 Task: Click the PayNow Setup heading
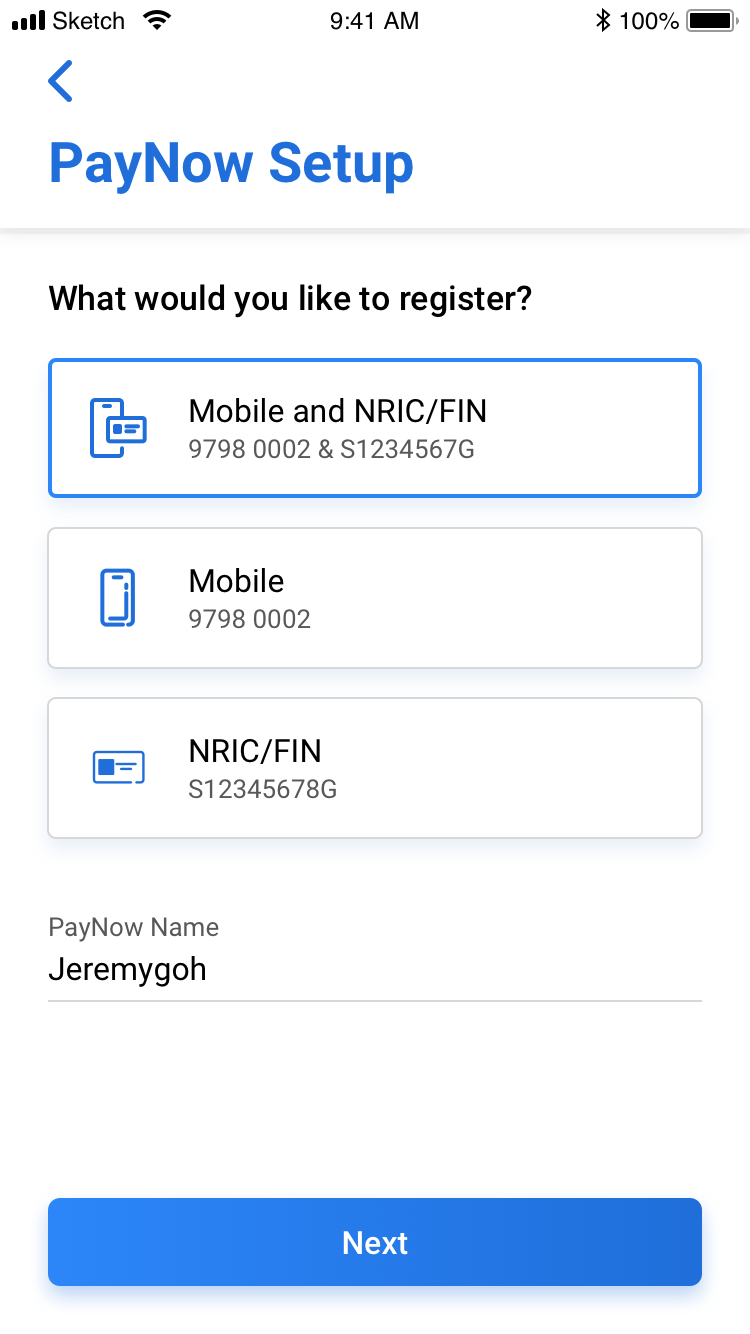[x=231, y=164]
